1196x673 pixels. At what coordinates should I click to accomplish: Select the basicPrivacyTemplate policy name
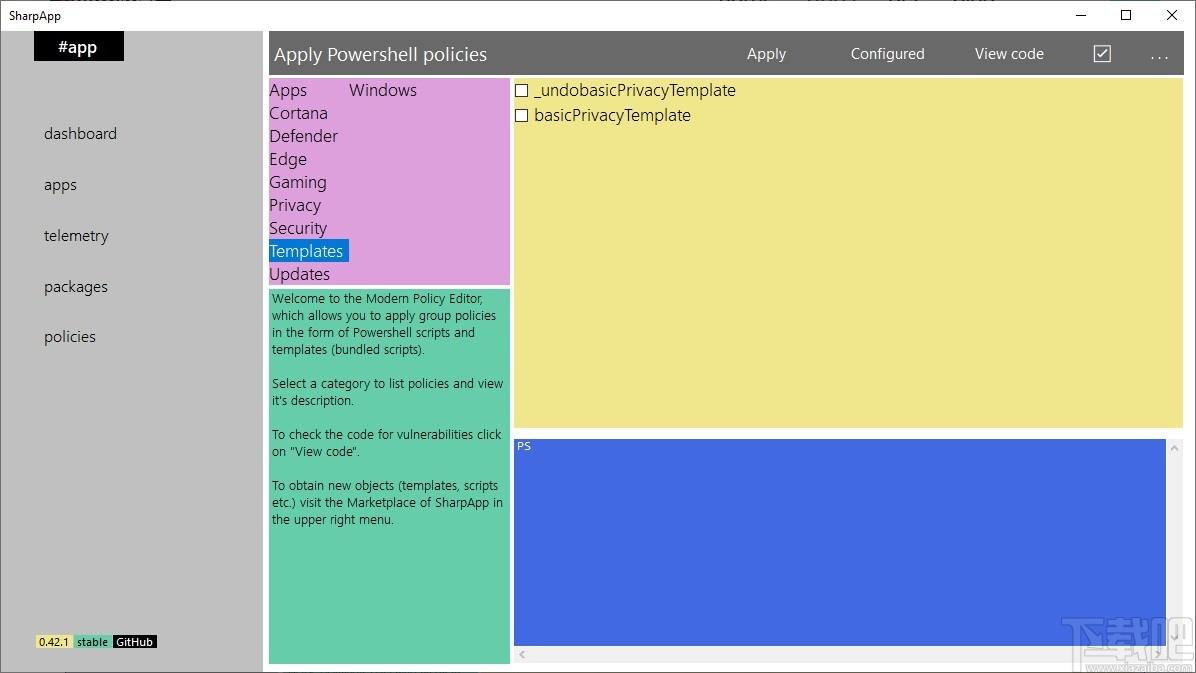click(612, 115)
